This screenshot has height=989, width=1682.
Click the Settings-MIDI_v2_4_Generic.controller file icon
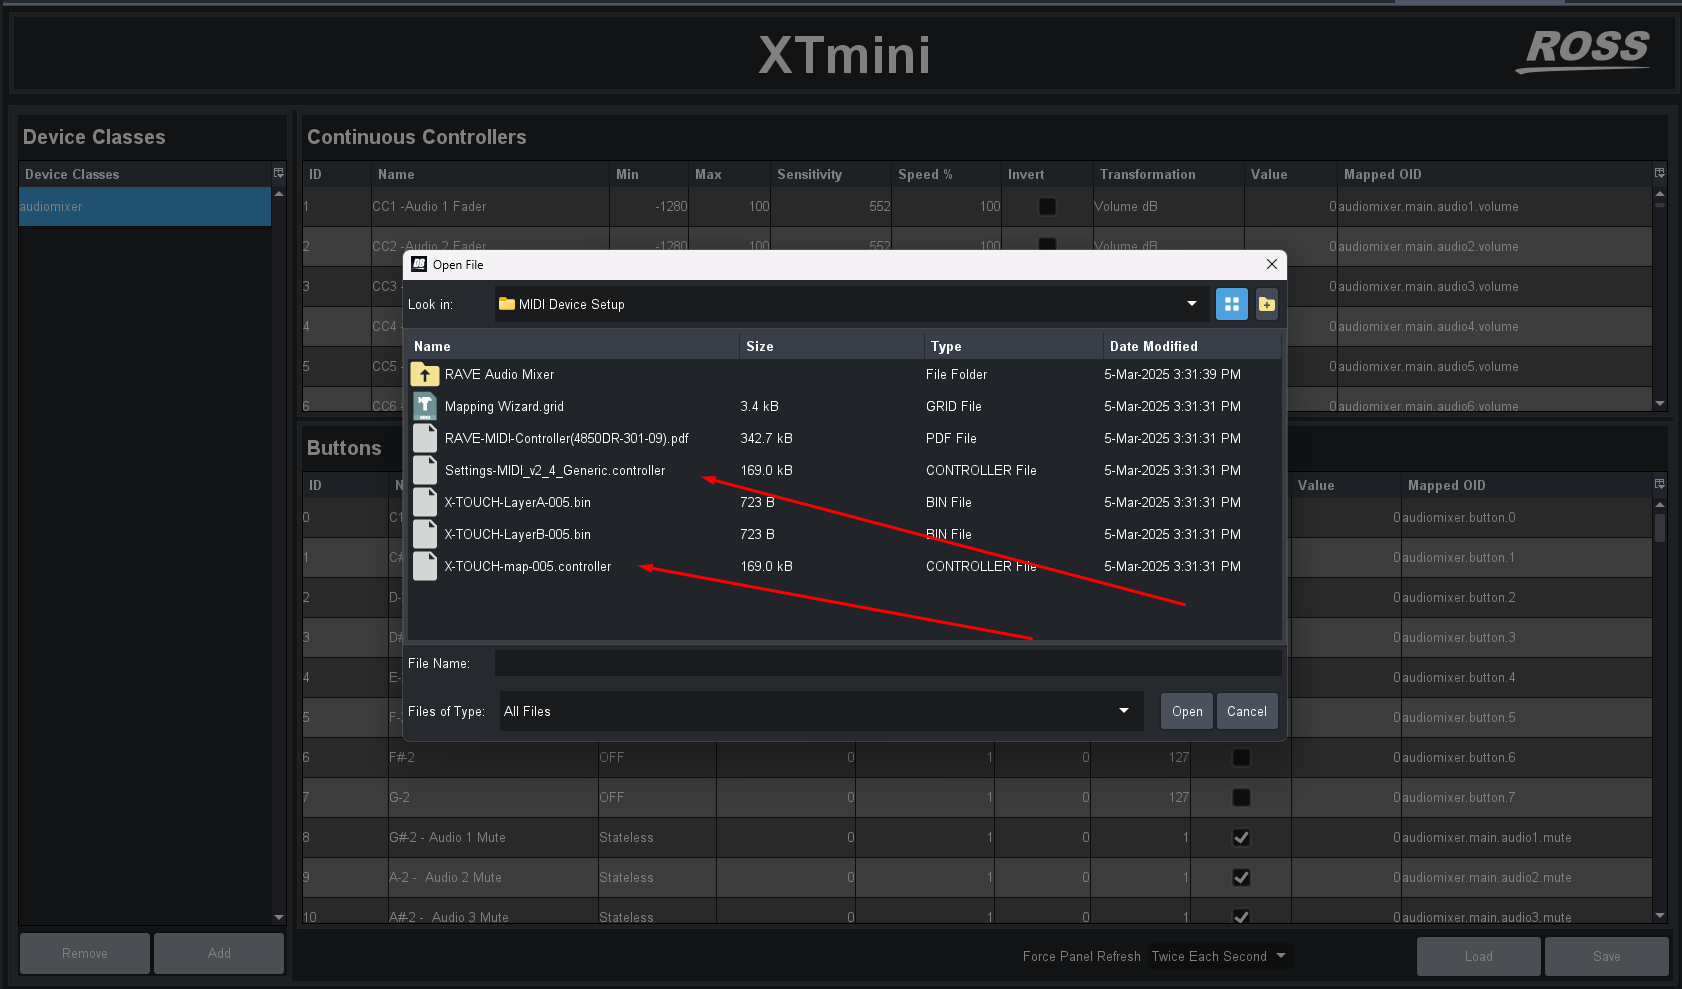425,470
